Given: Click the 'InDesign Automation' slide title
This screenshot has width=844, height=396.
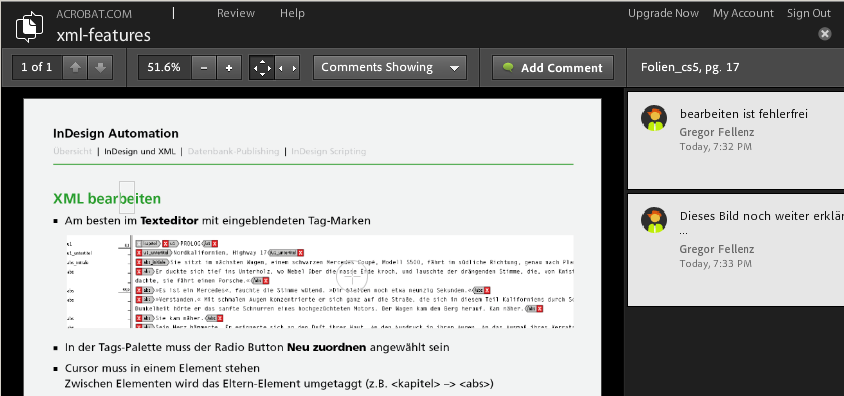Looking at the screenshot, I should click(116, 133).
